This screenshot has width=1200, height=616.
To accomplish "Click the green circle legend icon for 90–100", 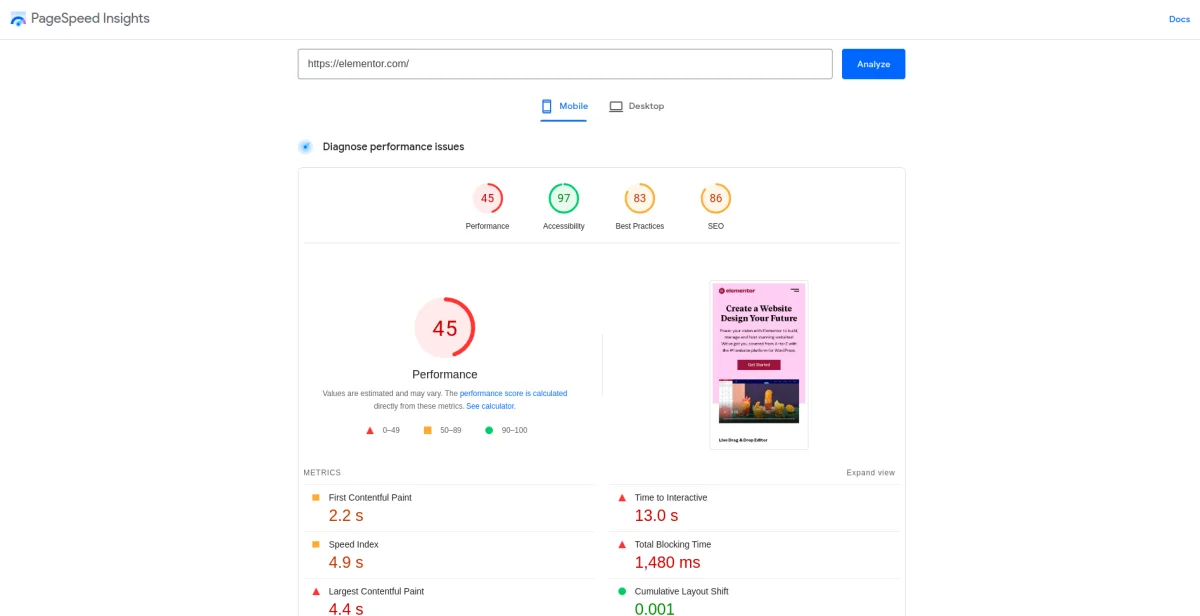I will [x=489, y=430].
